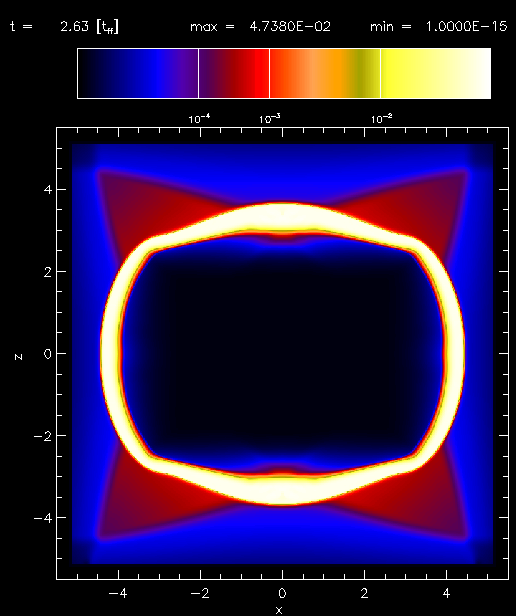Click the min value 1.0000E-15 text
This screenshot has height=616, width=516.
coord(466,27)
